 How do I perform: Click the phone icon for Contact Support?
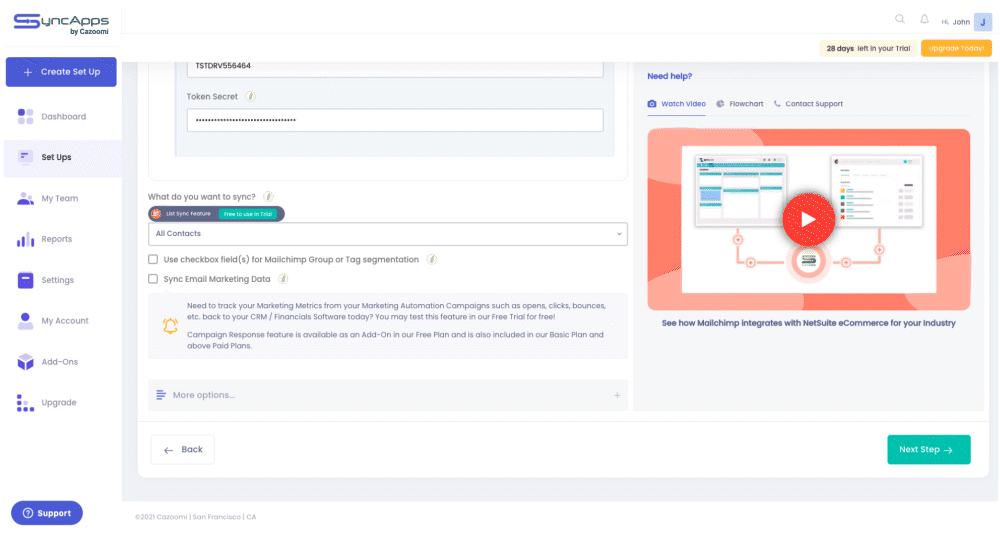click(x=777, y=103)
